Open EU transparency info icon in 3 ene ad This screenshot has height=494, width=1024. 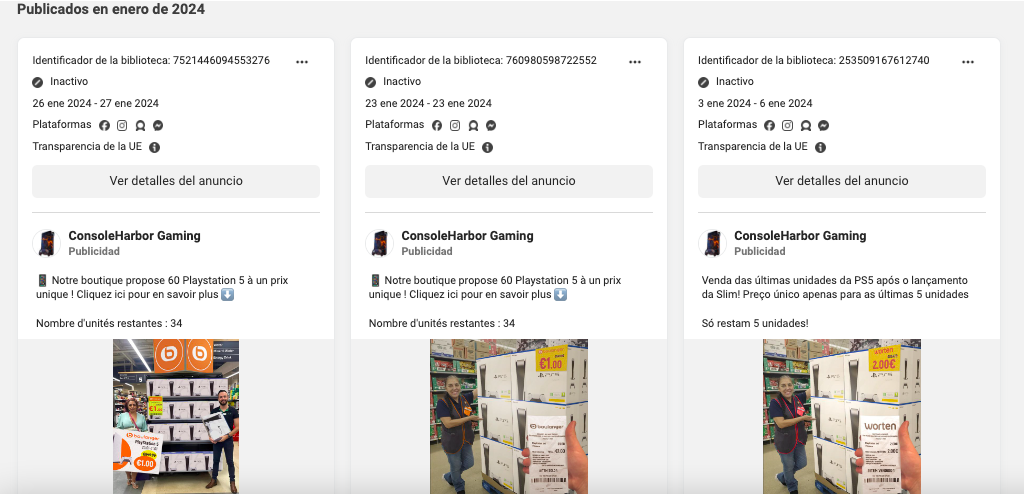click(820, 148)
